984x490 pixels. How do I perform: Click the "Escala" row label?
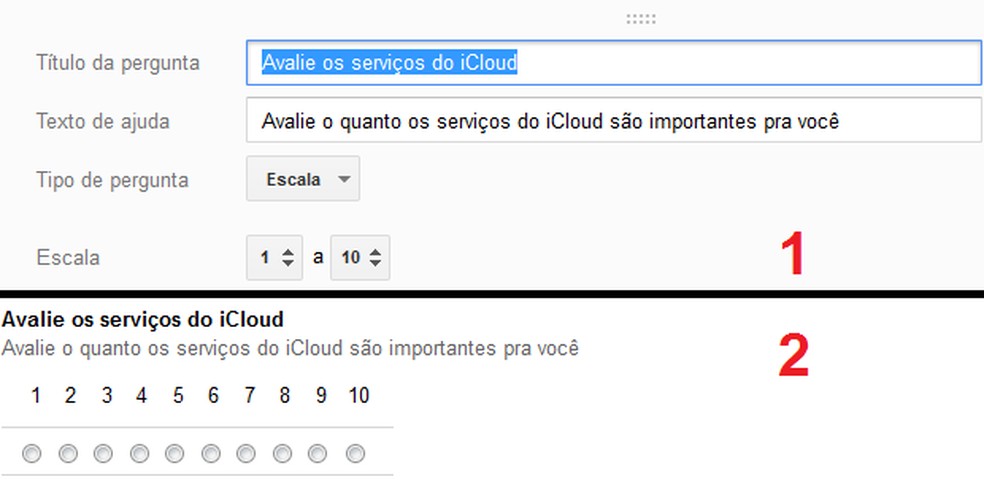(x=68, y=258)
